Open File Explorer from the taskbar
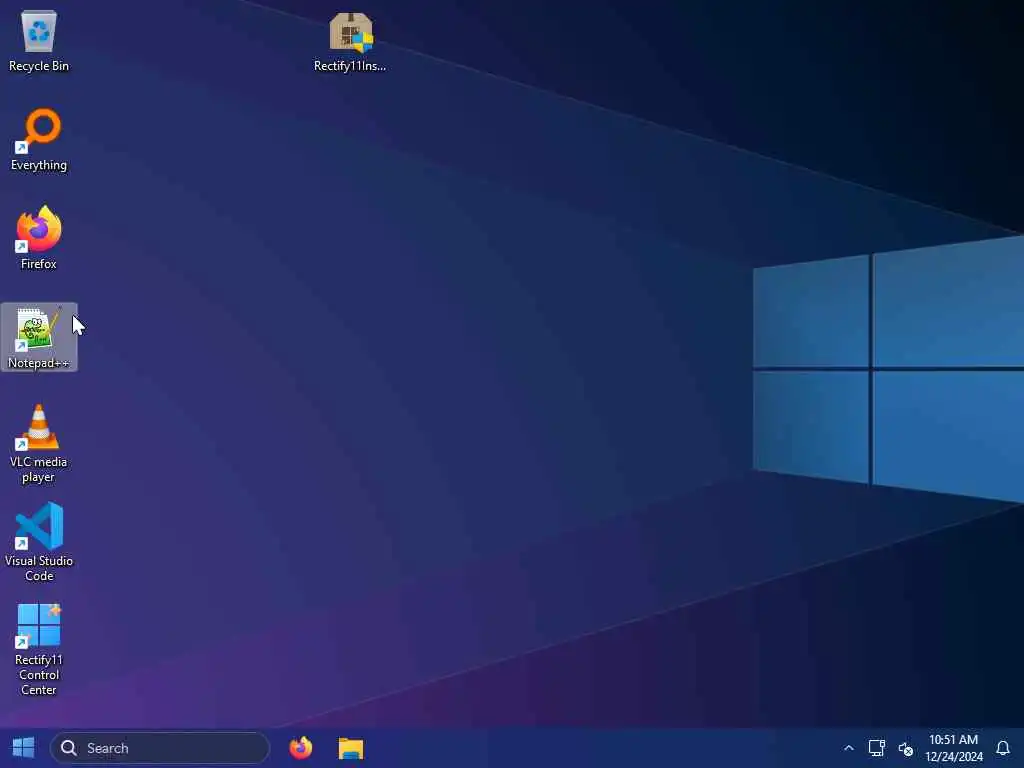This screenshot has width=1024, height=768. point(351,748)
